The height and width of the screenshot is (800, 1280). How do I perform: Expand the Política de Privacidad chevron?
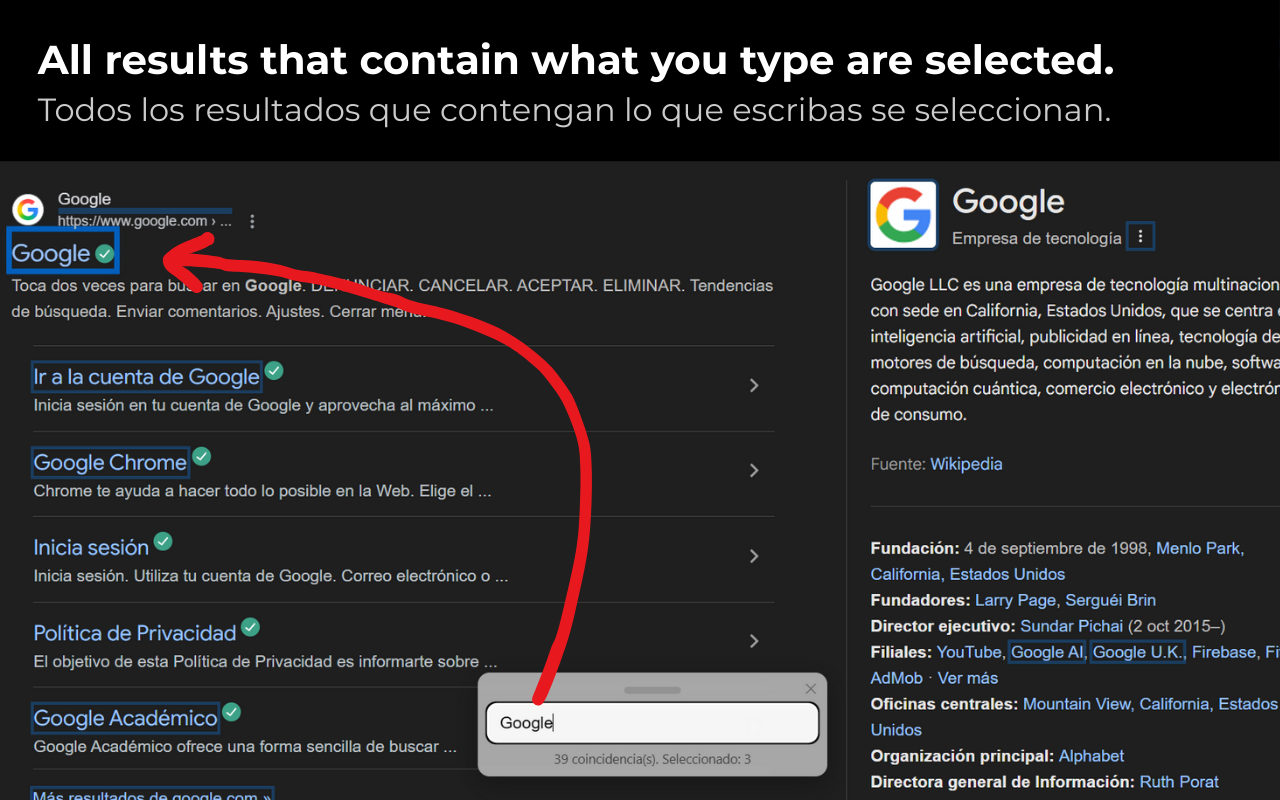click(x=754, y=641)
